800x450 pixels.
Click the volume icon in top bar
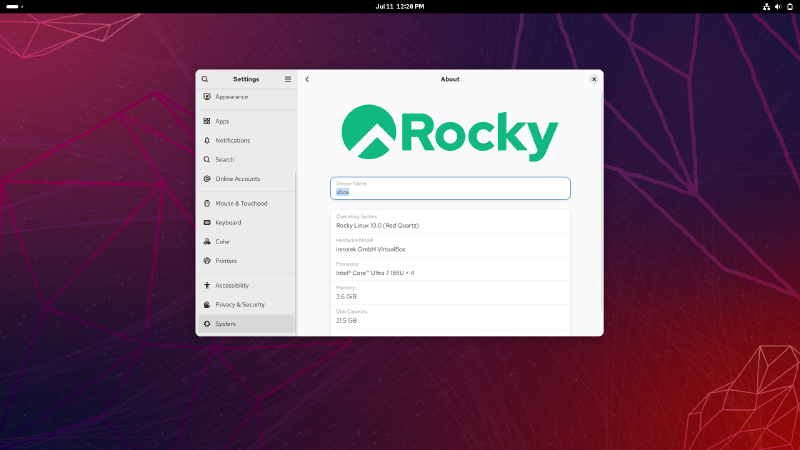coord(778,6)
